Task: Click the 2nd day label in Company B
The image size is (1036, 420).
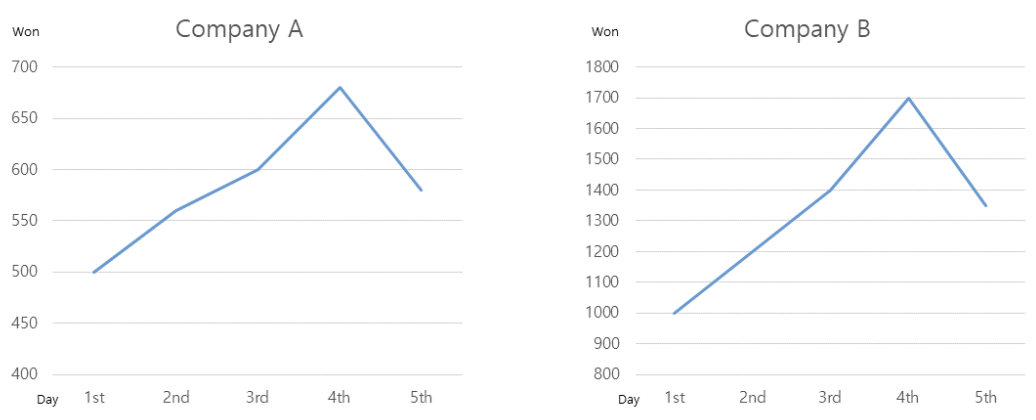Action: click(752, 398)
